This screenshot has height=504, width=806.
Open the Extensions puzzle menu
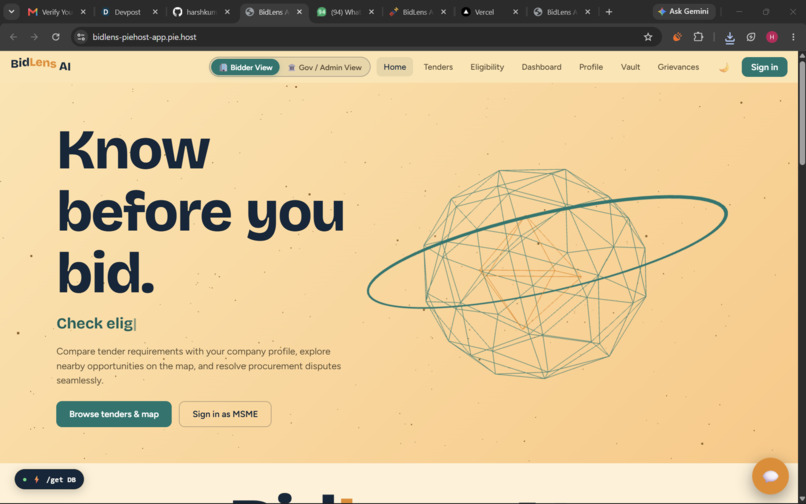[698, 37]
